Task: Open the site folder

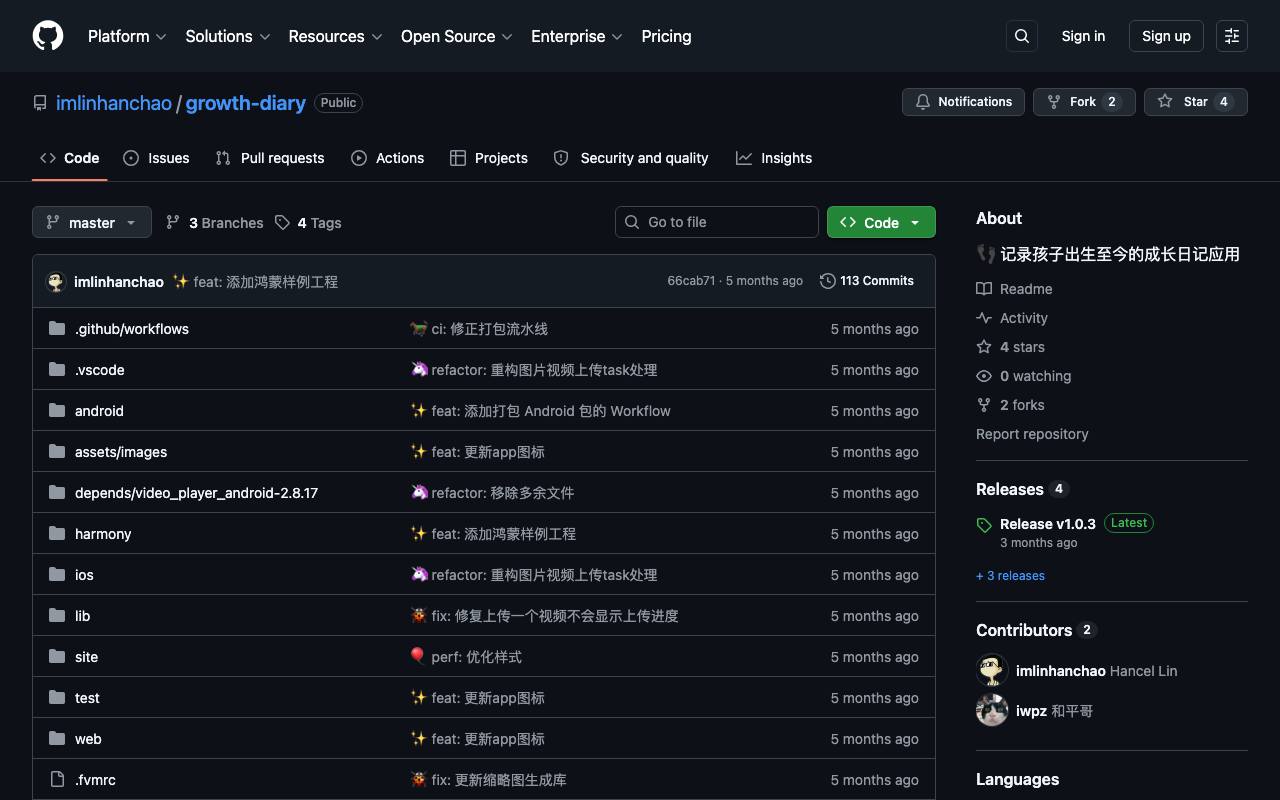Action: [86, 657]
